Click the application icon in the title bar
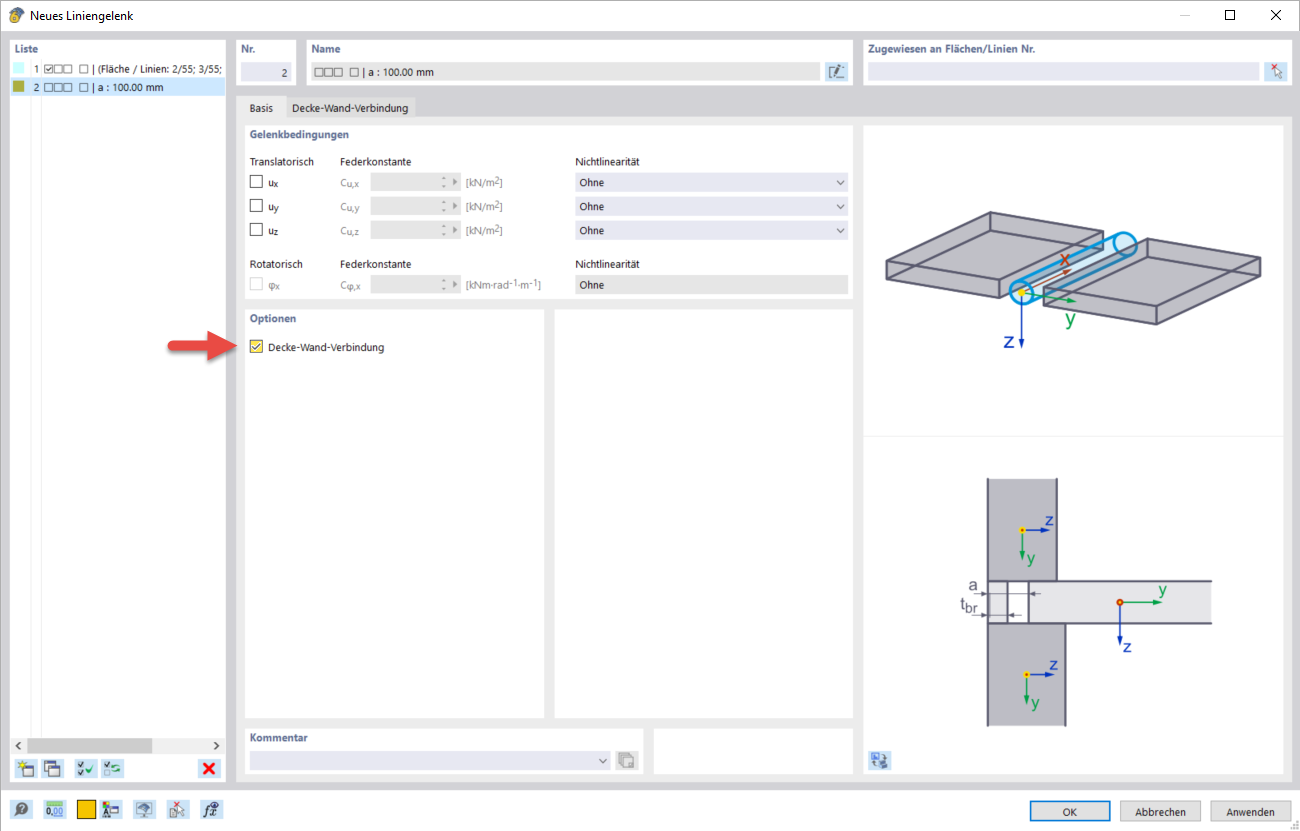This screenshot has width=1300, height=831. (16, 15)
